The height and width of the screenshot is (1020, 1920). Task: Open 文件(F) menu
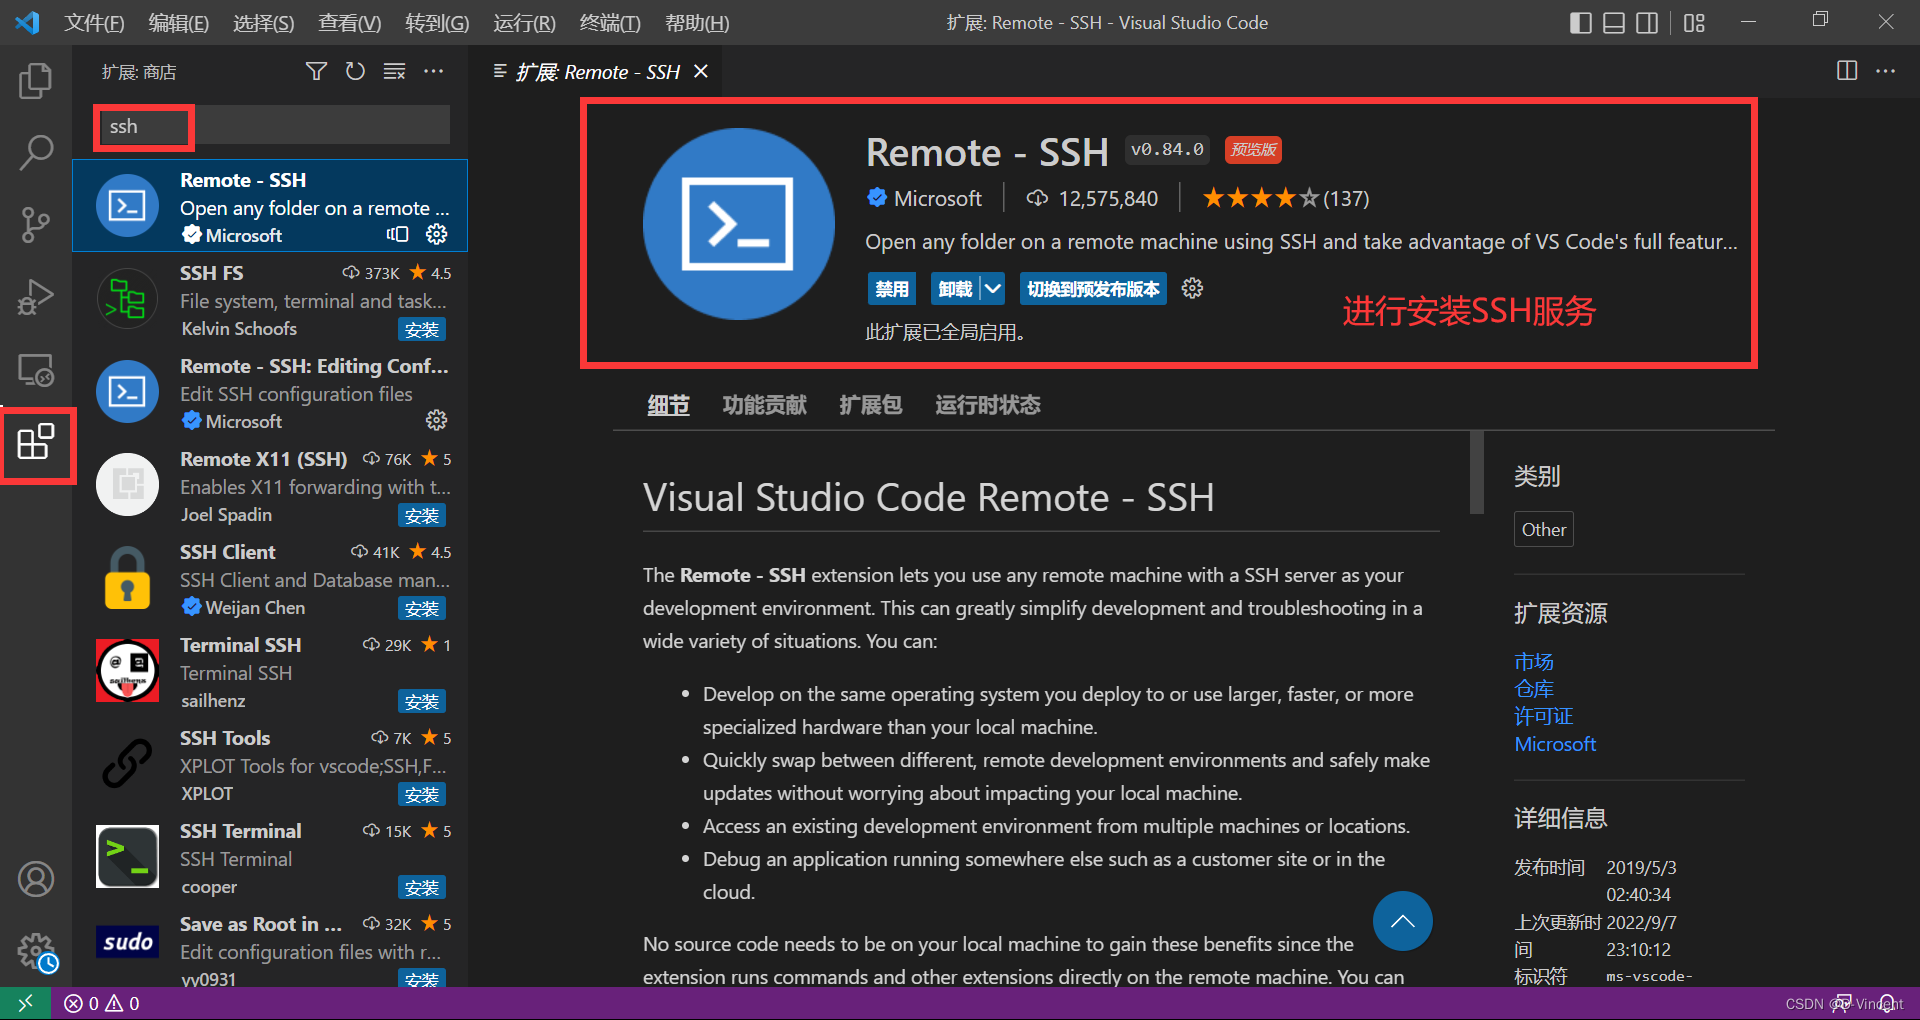pos(94,23)
